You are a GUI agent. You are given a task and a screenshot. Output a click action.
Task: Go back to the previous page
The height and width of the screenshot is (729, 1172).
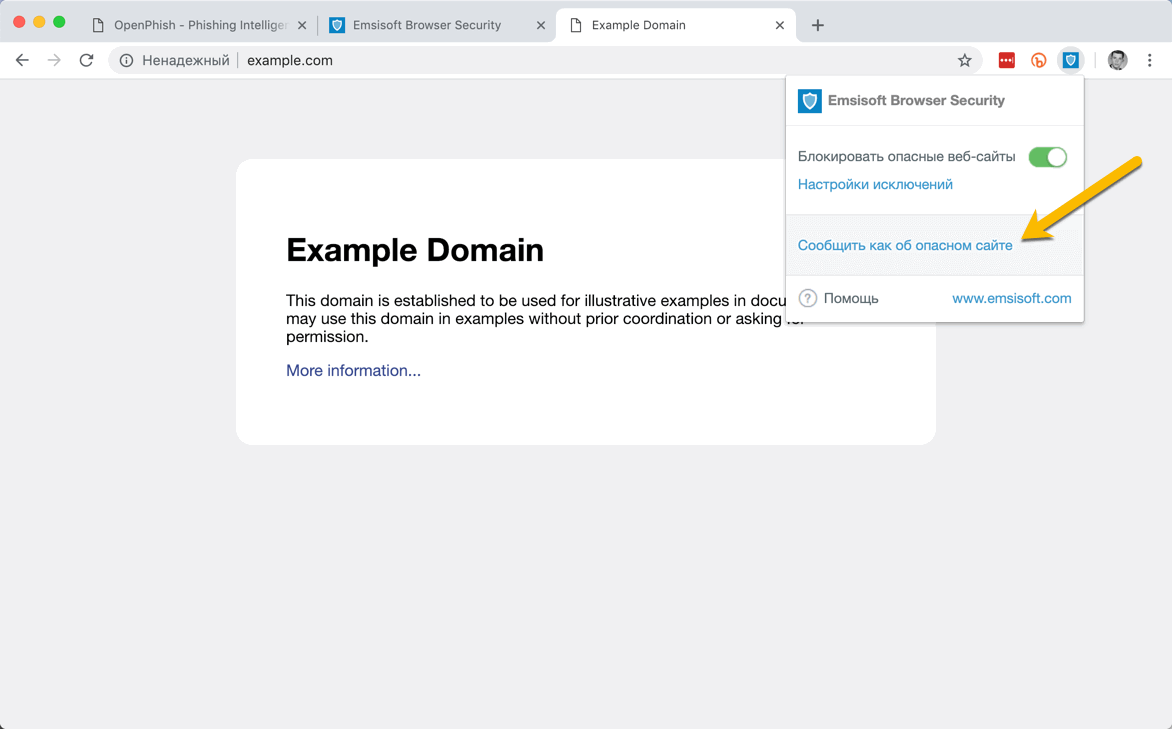[22, 61]
